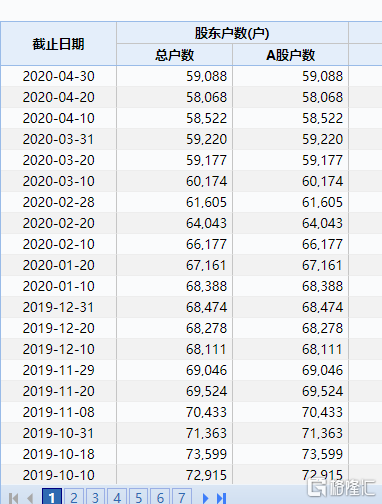Select the date cell 2020-03-31
The height and width of the screenshot is (504, 382).
tap(59, 139)
